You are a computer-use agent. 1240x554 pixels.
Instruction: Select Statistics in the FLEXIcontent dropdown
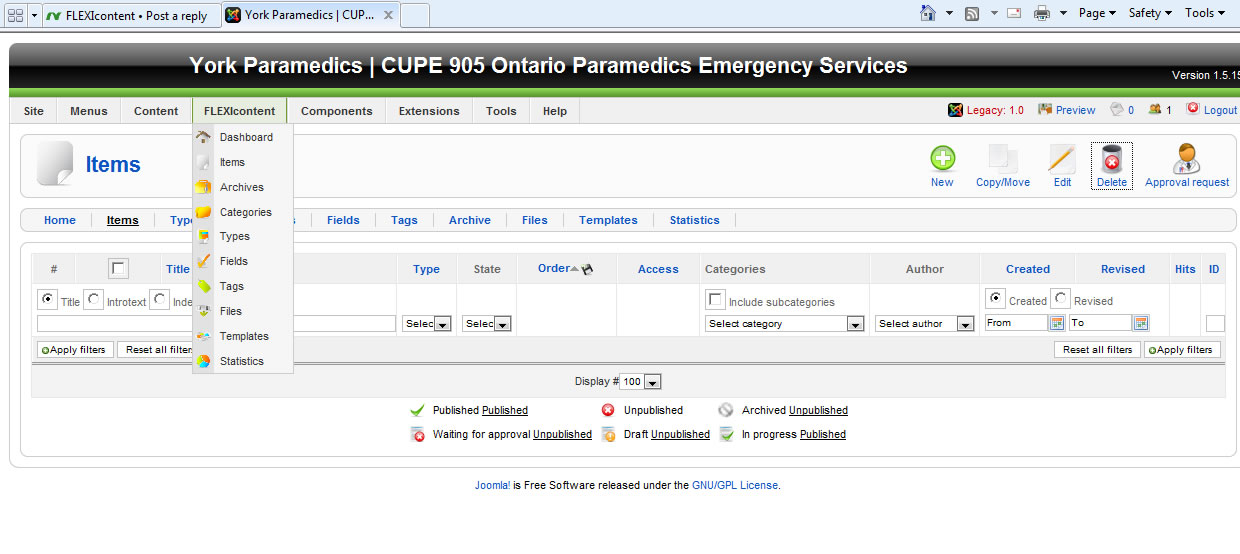coord(243,361)
